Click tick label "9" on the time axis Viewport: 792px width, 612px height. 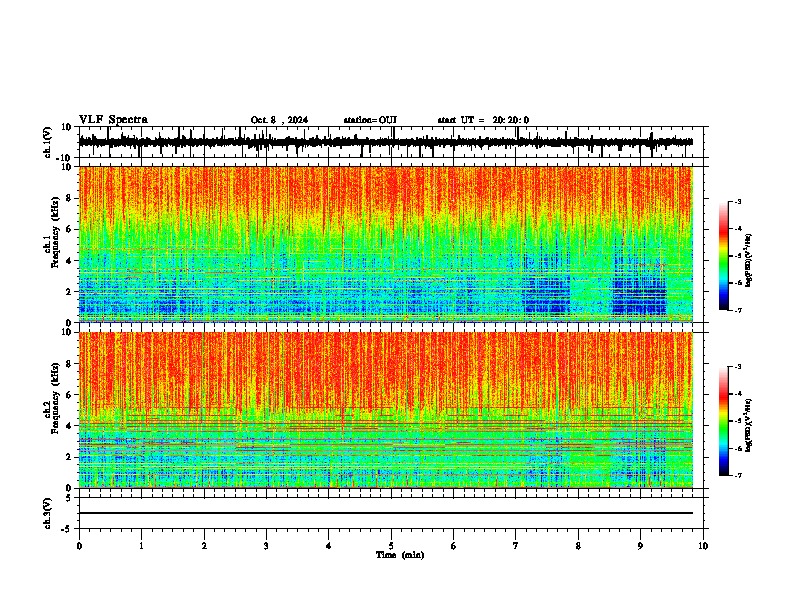(x=640, y=546)
